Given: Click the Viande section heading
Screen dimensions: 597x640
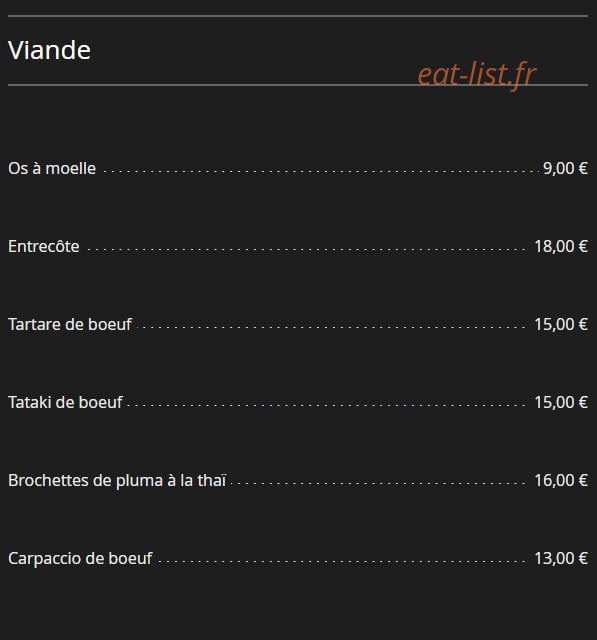Looking at the screenshot, I should [49, 50].
